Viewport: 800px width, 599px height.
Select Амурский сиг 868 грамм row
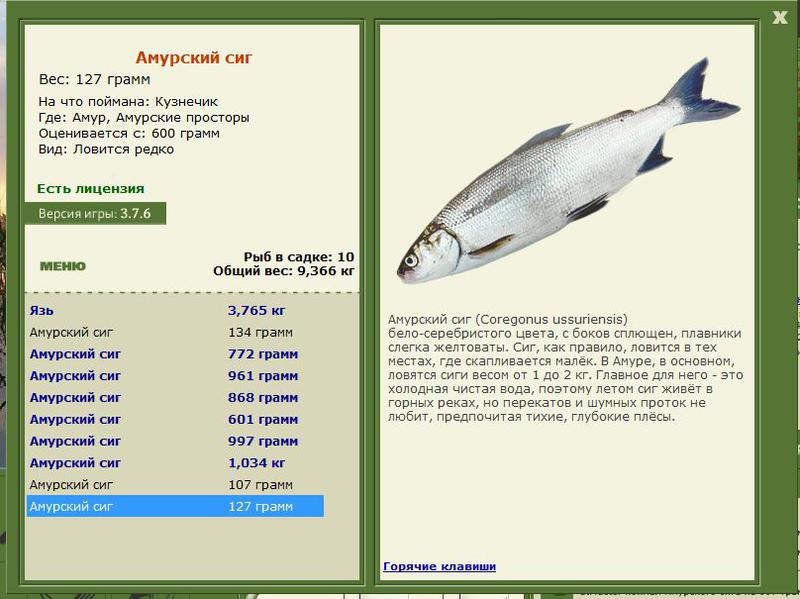175,397
